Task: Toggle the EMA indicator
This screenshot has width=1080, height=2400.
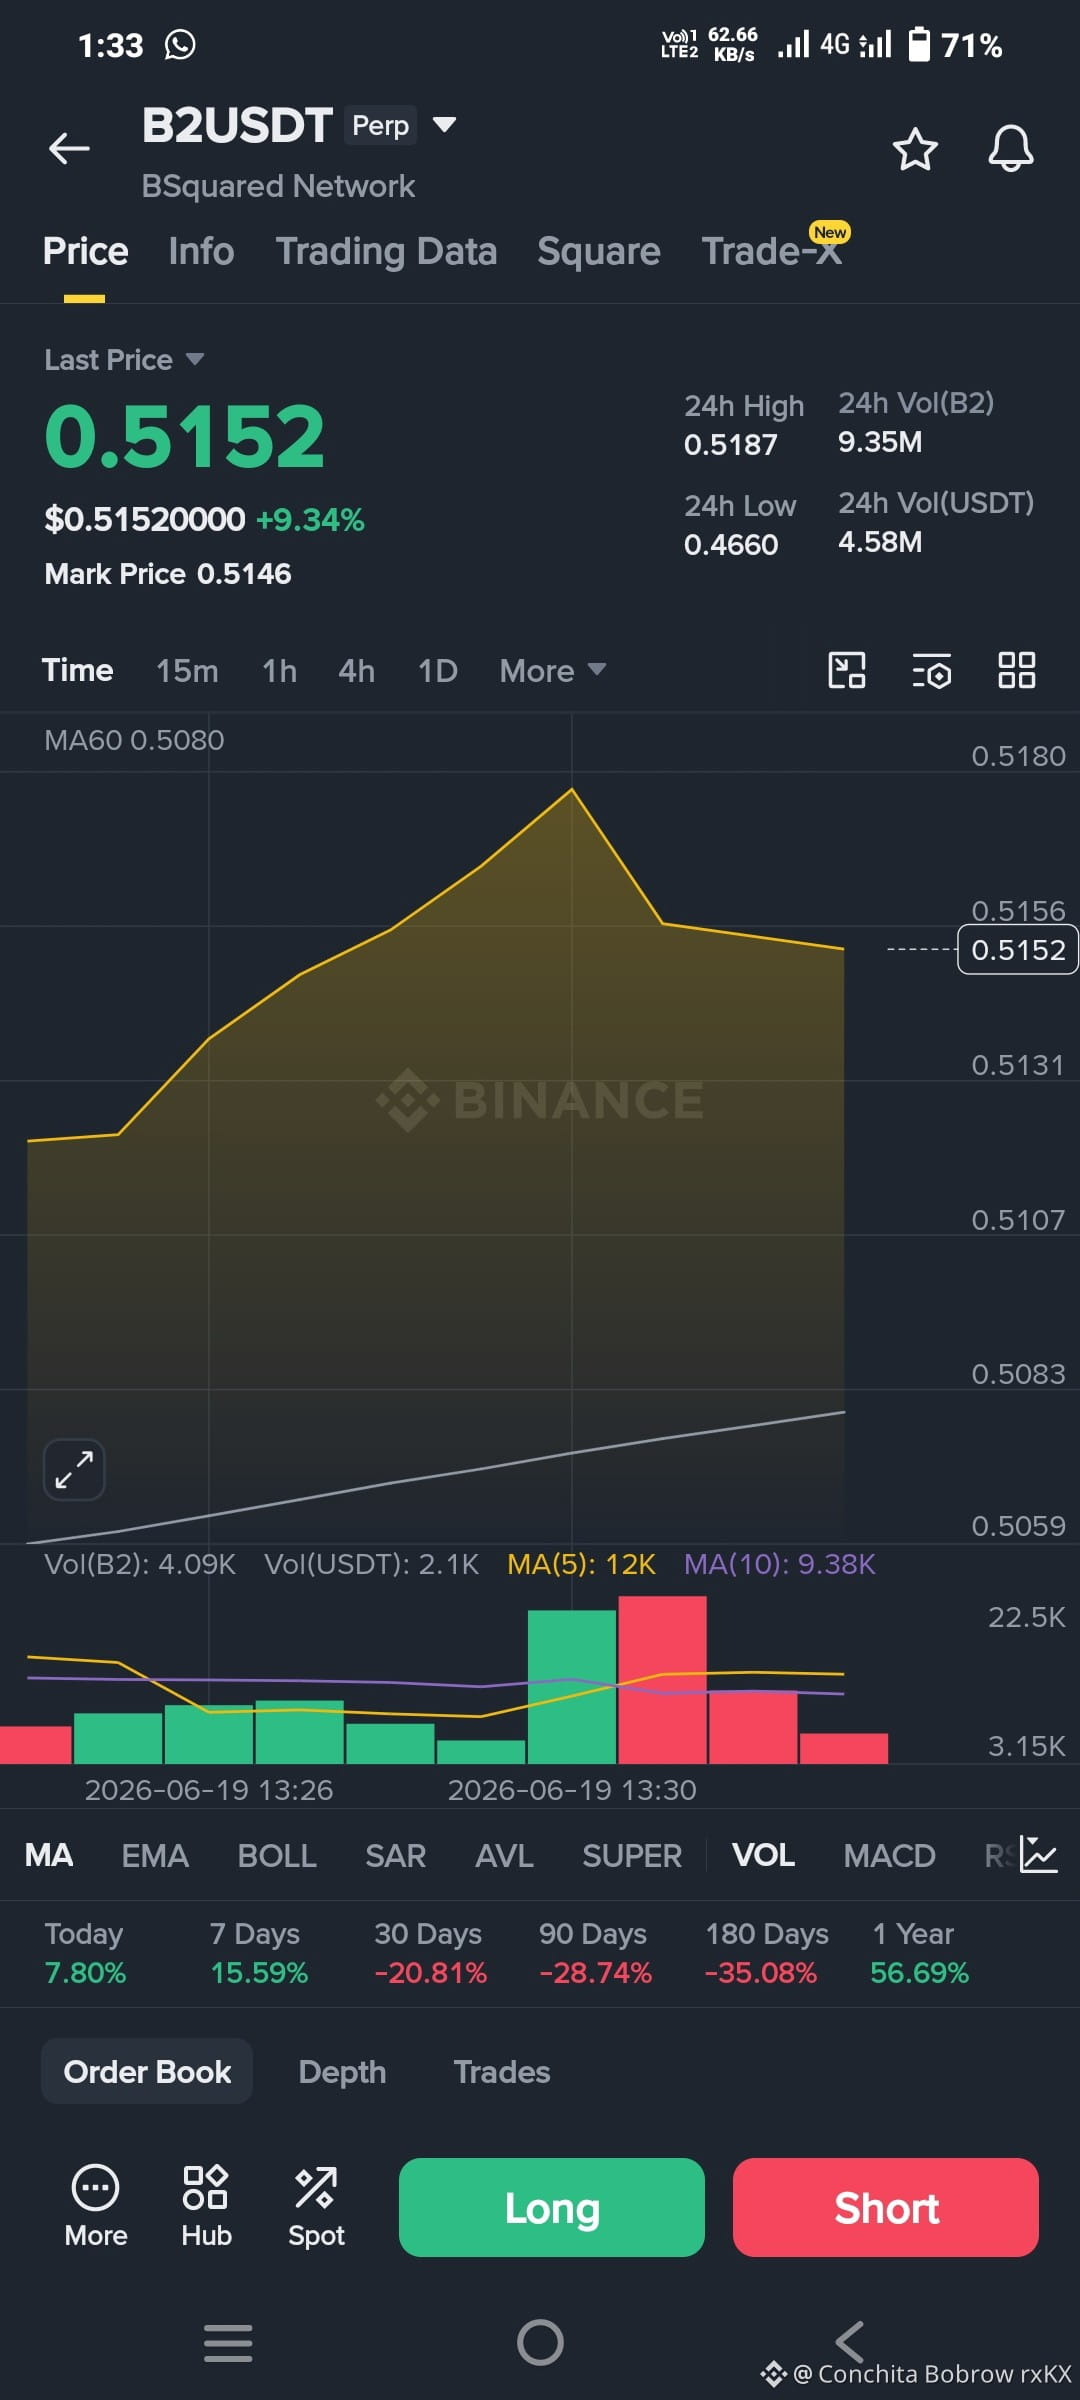Action: click(x=155, y=1855)
